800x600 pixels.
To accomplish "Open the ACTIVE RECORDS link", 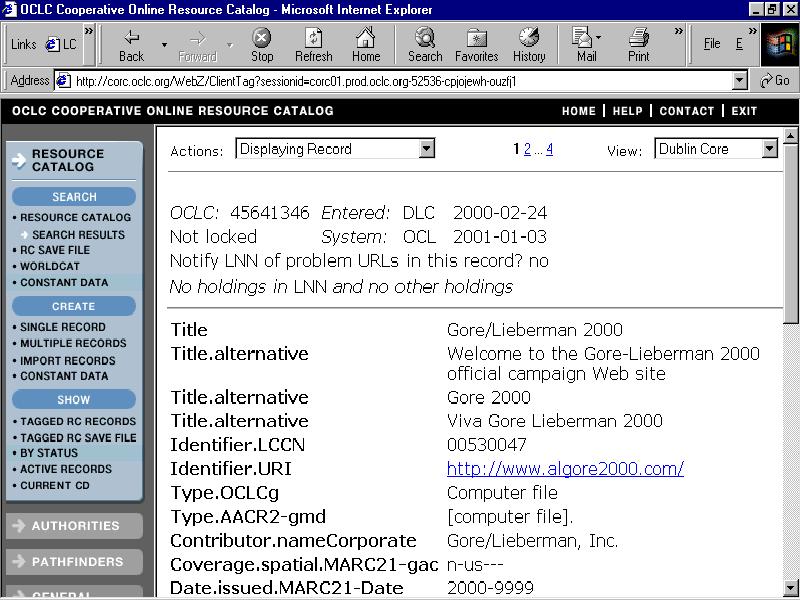I will coord(66,469).
